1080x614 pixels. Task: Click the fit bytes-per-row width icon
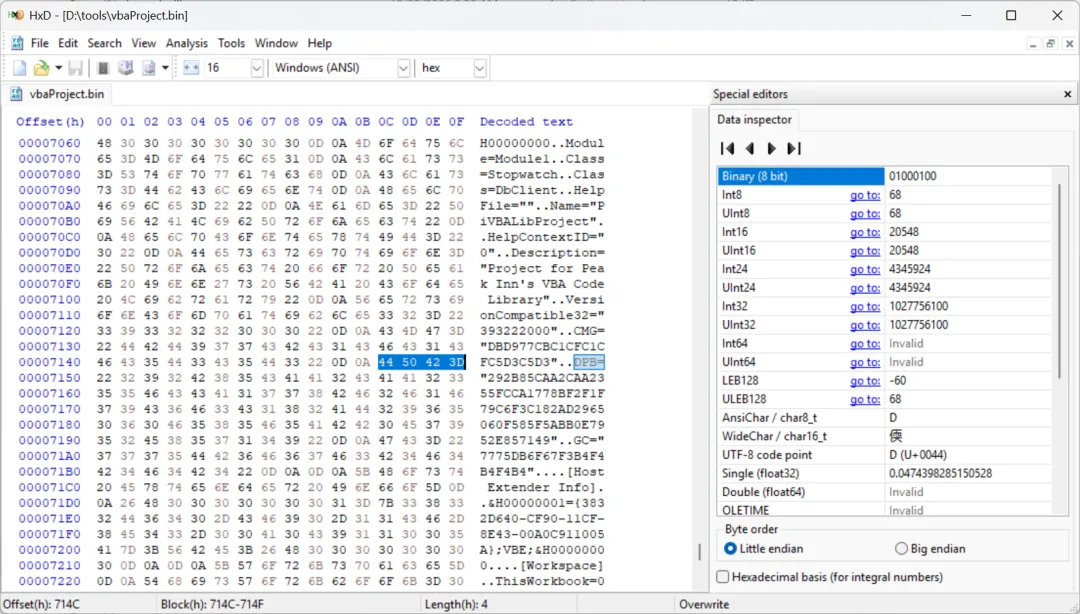tap(191, 68)
